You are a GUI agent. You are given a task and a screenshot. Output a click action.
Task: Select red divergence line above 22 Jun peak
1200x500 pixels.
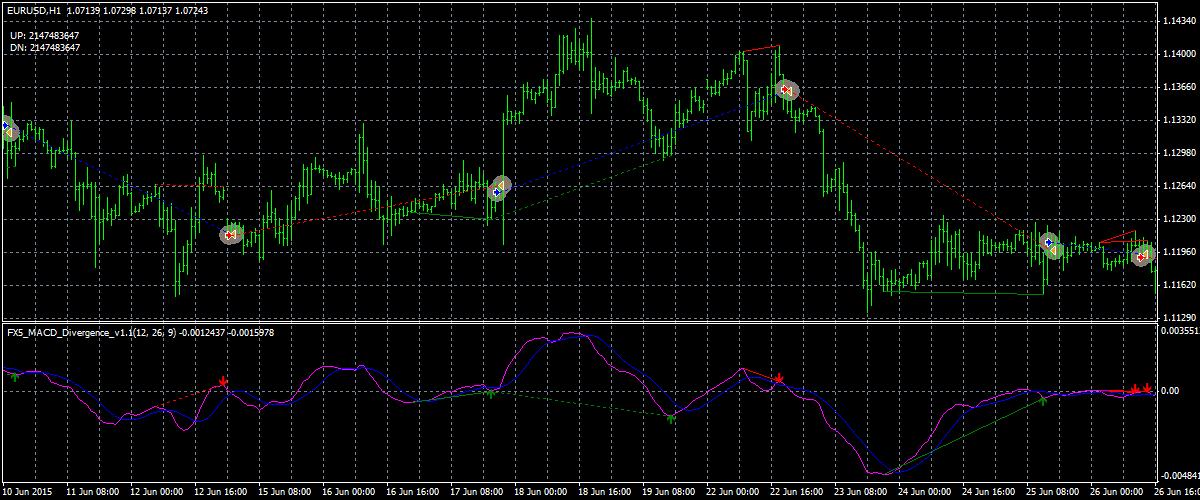pyautogui.click(x=760, y=48)
